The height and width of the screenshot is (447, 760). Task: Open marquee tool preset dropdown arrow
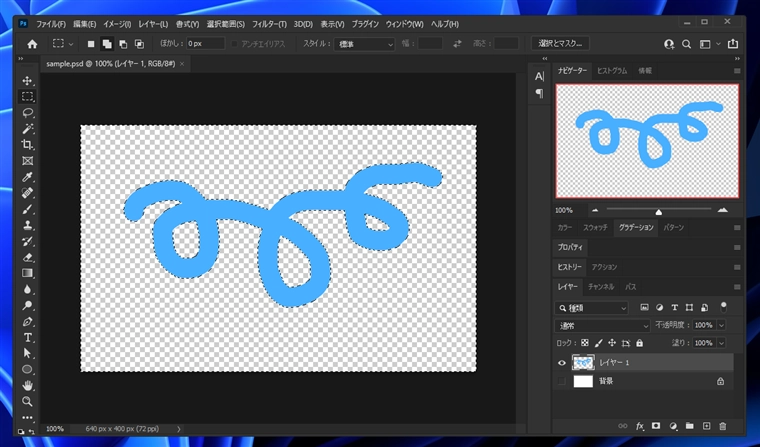pyautogui.click(x=71, y=44)
